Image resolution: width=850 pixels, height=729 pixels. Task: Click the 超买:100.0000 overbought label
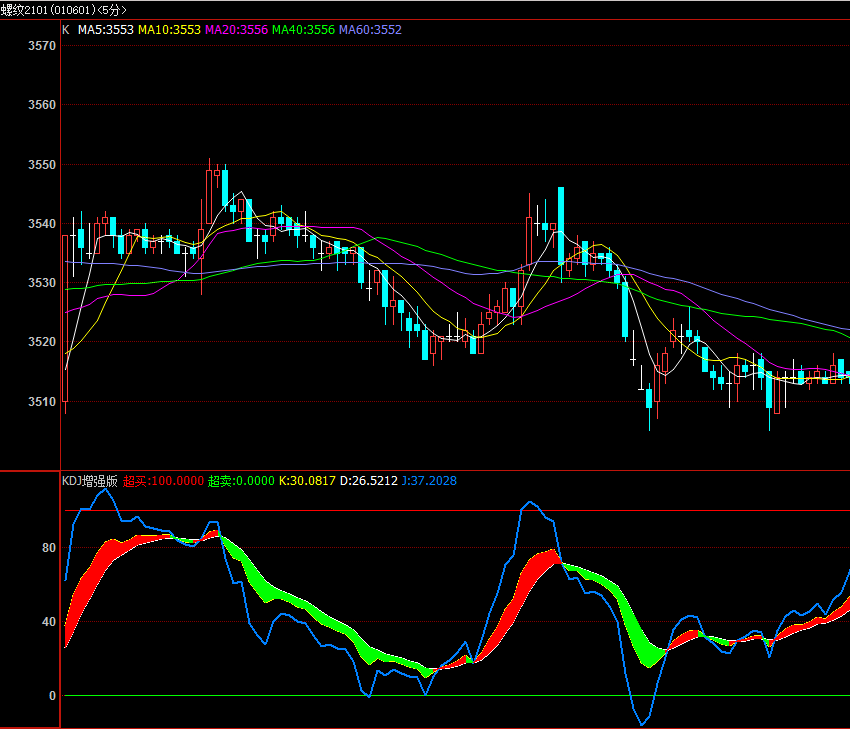tap(163, 481)
